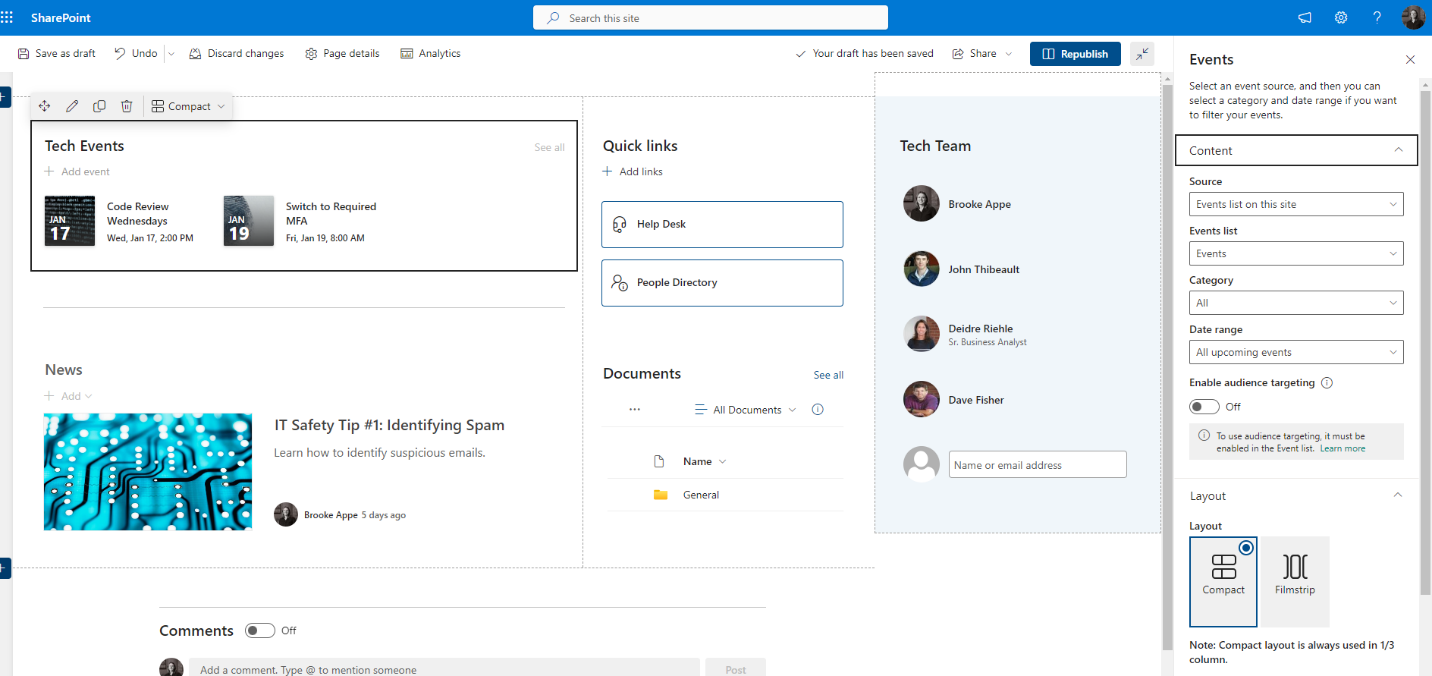
Task: Open SharePoint settings gear
Action: pos(1340,17)
